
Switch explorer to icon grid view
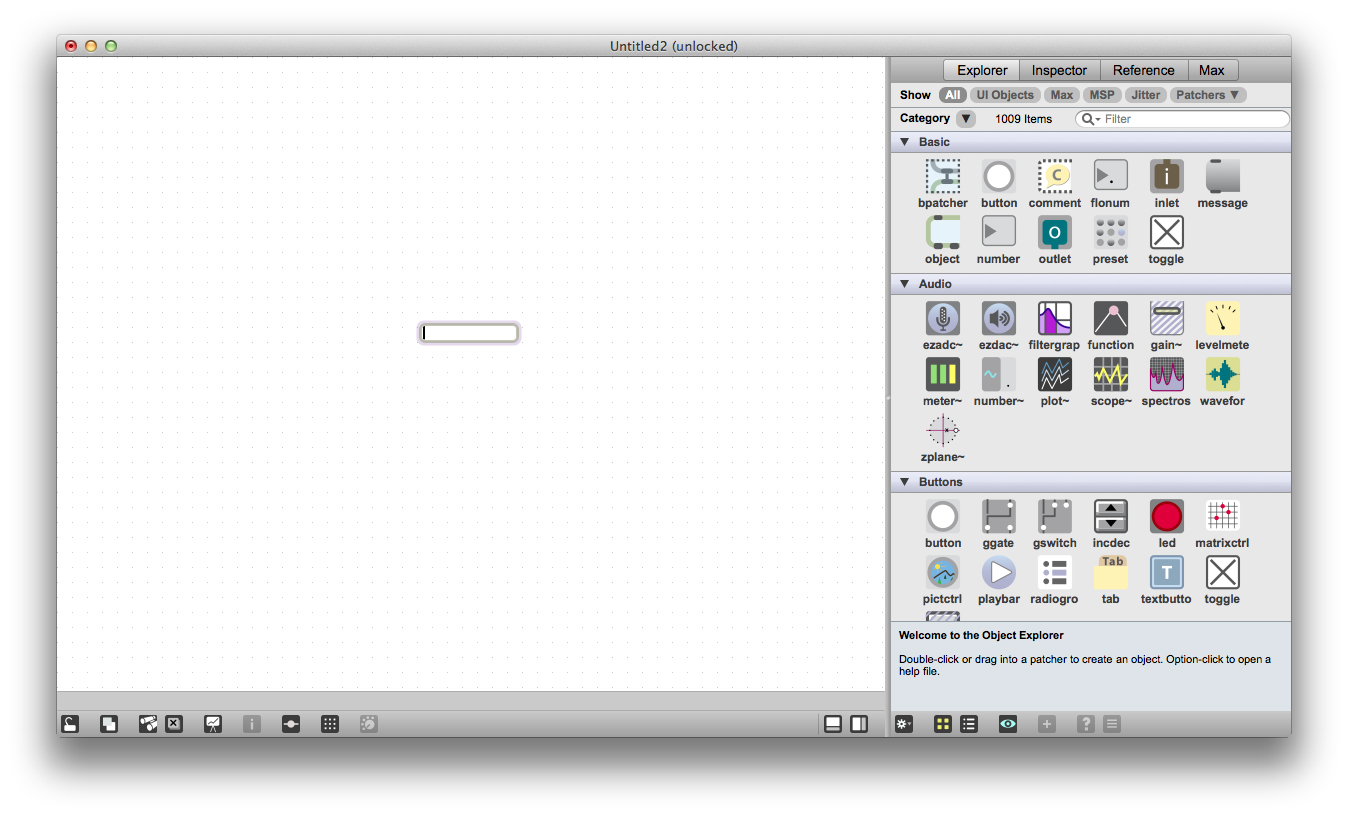(943, 724)
